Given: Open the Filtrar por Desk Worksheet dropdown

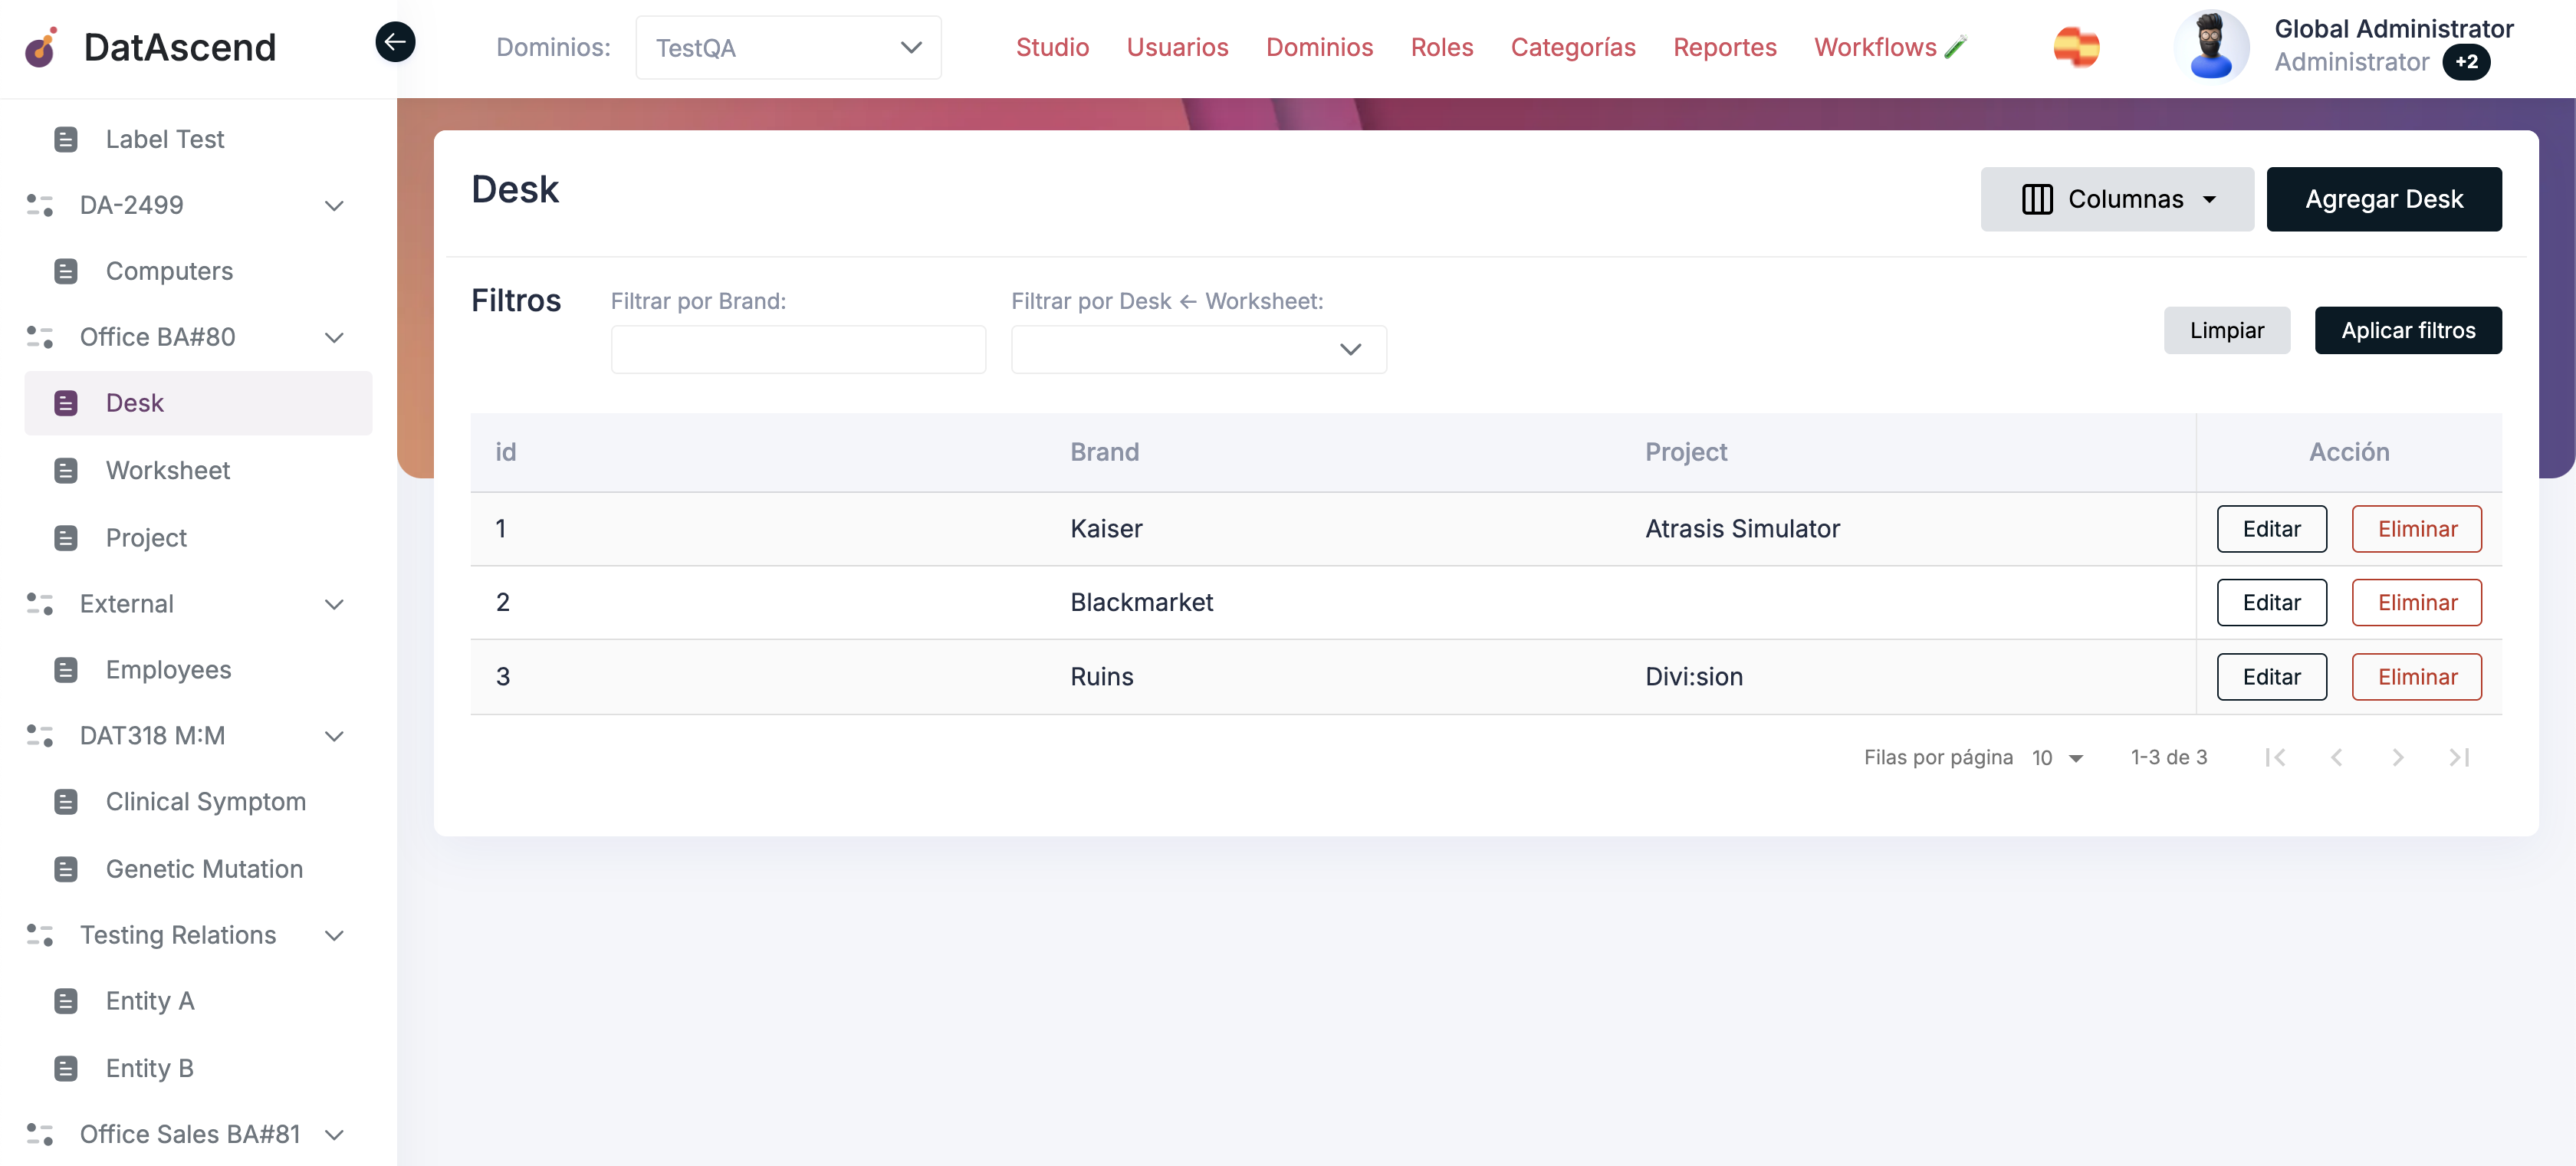Looking at the screenshot, I should [1197, 349].
